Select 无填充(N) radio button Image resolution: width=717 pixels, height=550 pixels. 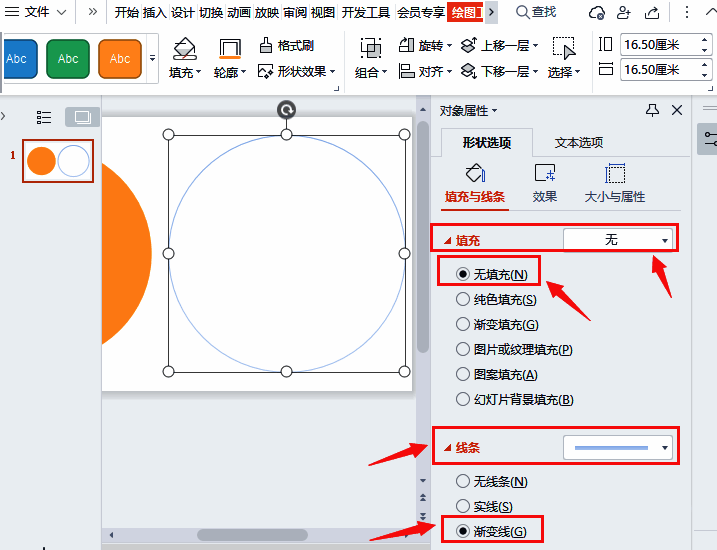pyautogui.click(x=463, y=274)
